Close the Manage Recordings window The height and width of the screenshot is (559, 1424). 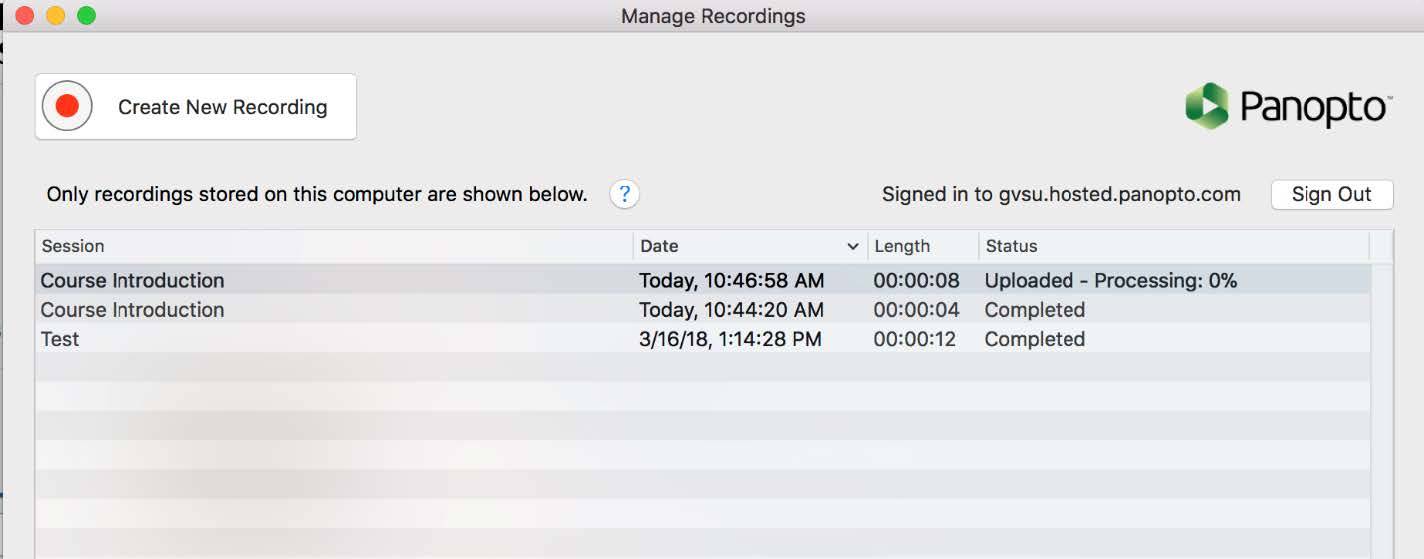tap(25, 16)
